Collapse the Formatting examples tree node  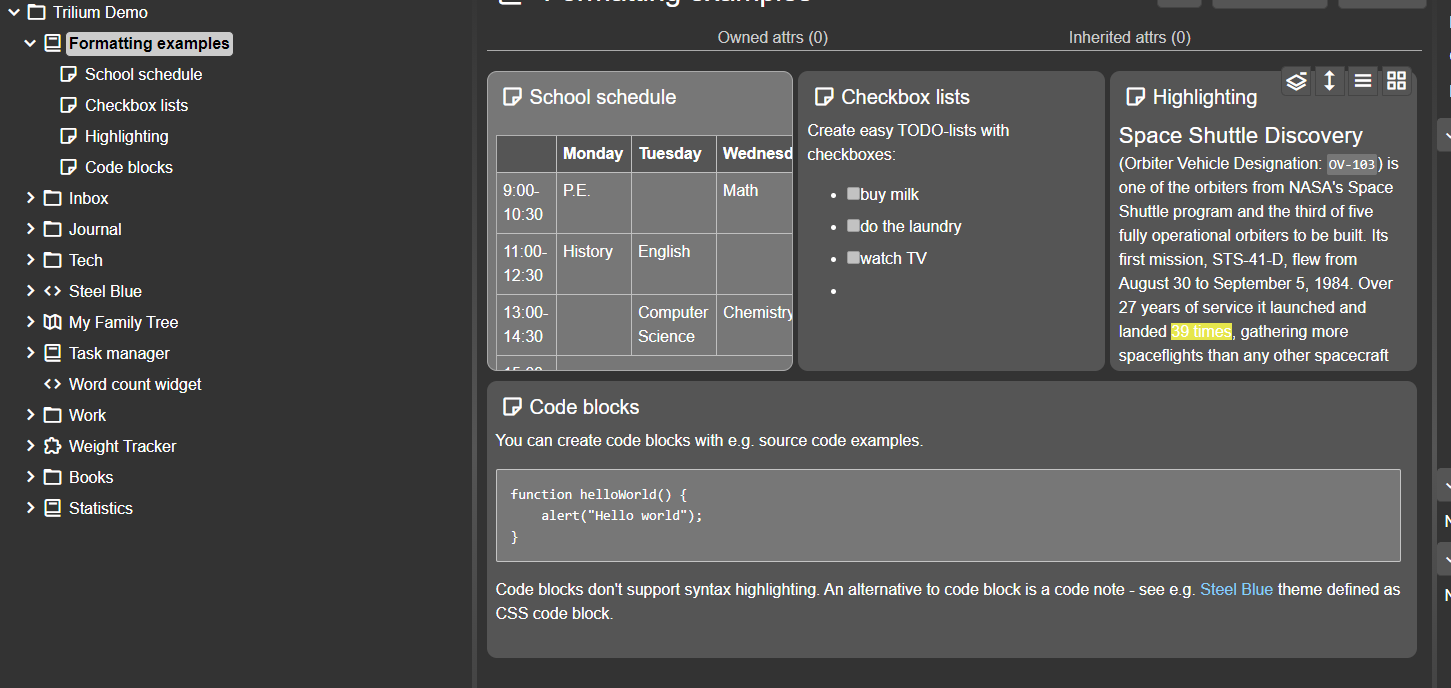pyautogui.click(x=30, y=44)
